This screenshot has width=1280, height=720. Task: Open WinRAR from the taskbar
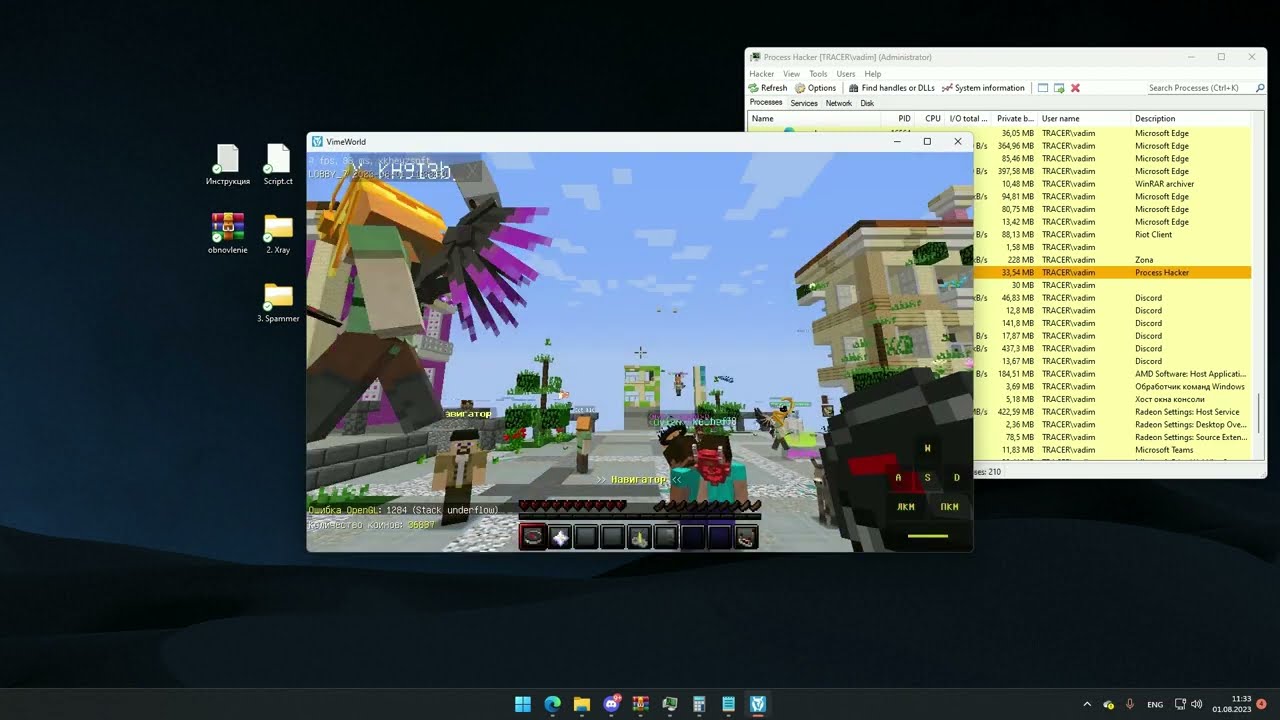pyautogui.click(x=640, y=704)
